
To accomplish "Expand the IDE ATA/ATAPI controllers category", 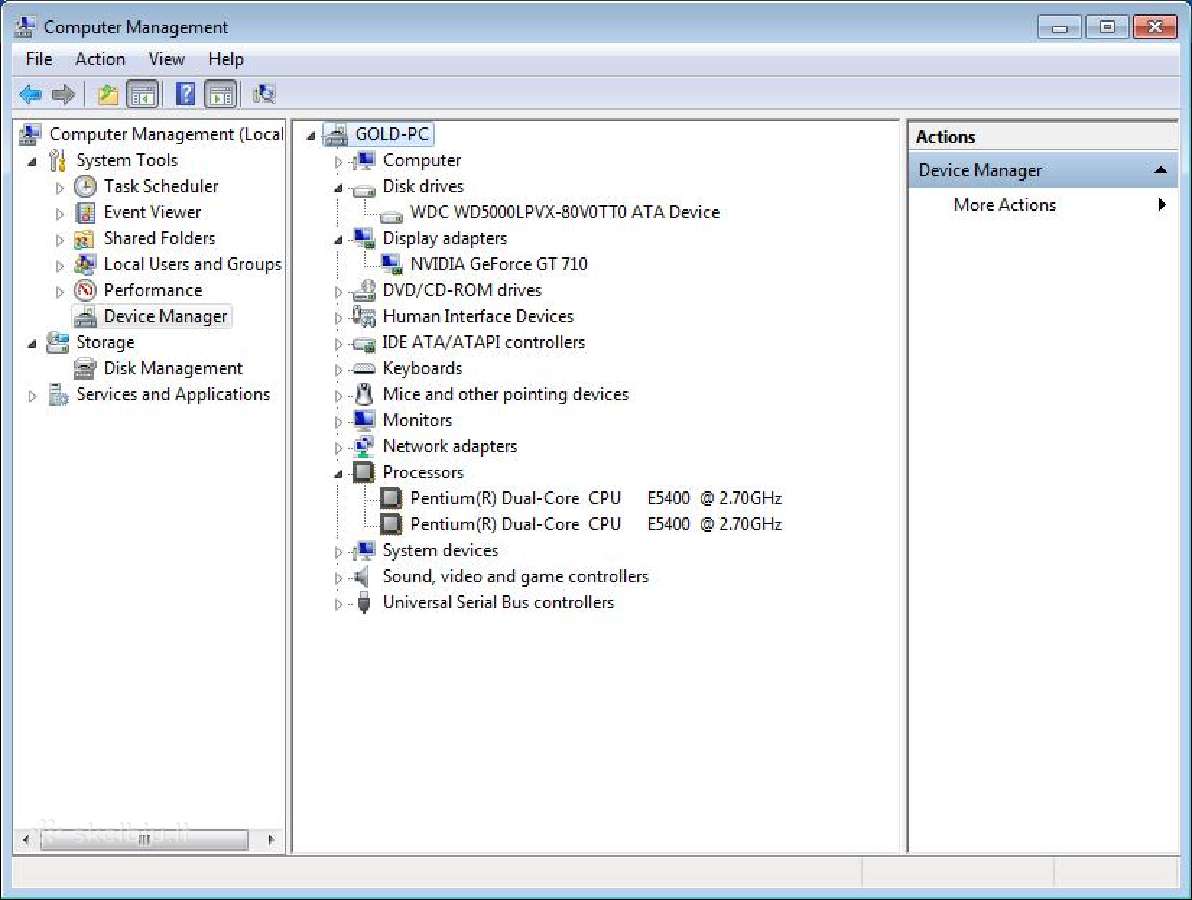I will (338, 344).
